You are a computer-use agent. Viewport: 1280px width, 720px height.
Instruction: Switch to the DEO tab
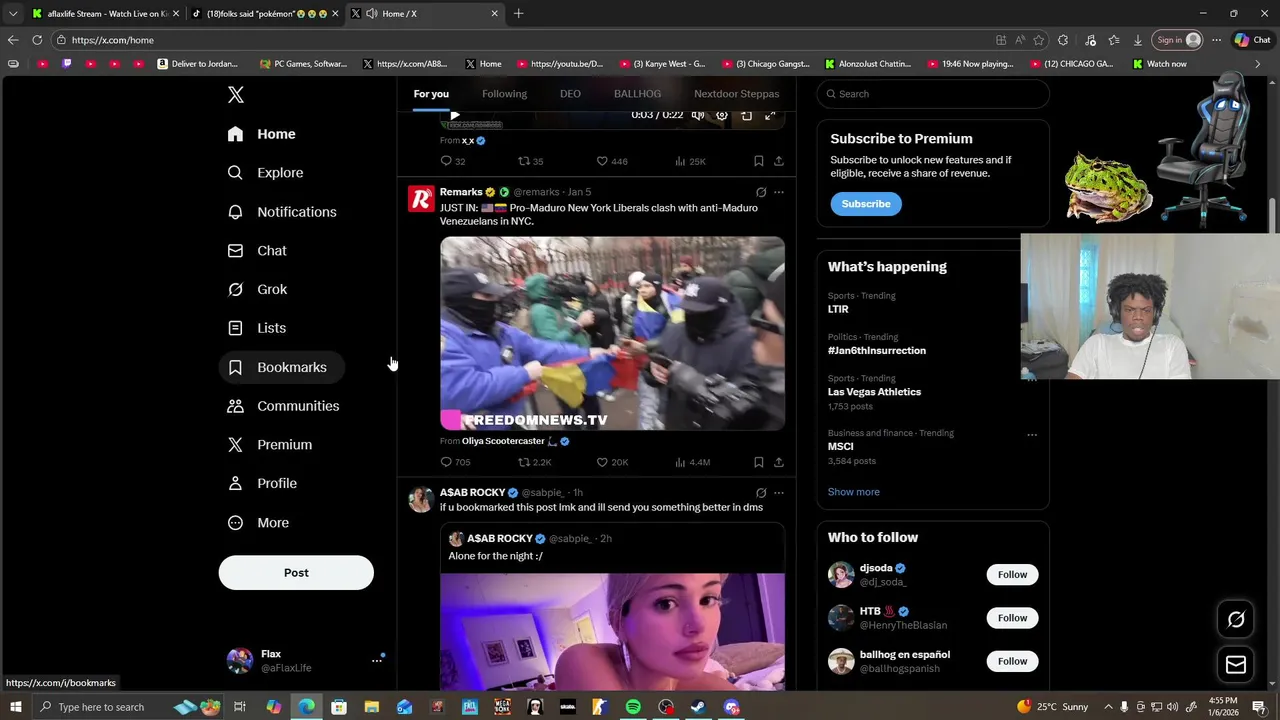tap(570, 94)
